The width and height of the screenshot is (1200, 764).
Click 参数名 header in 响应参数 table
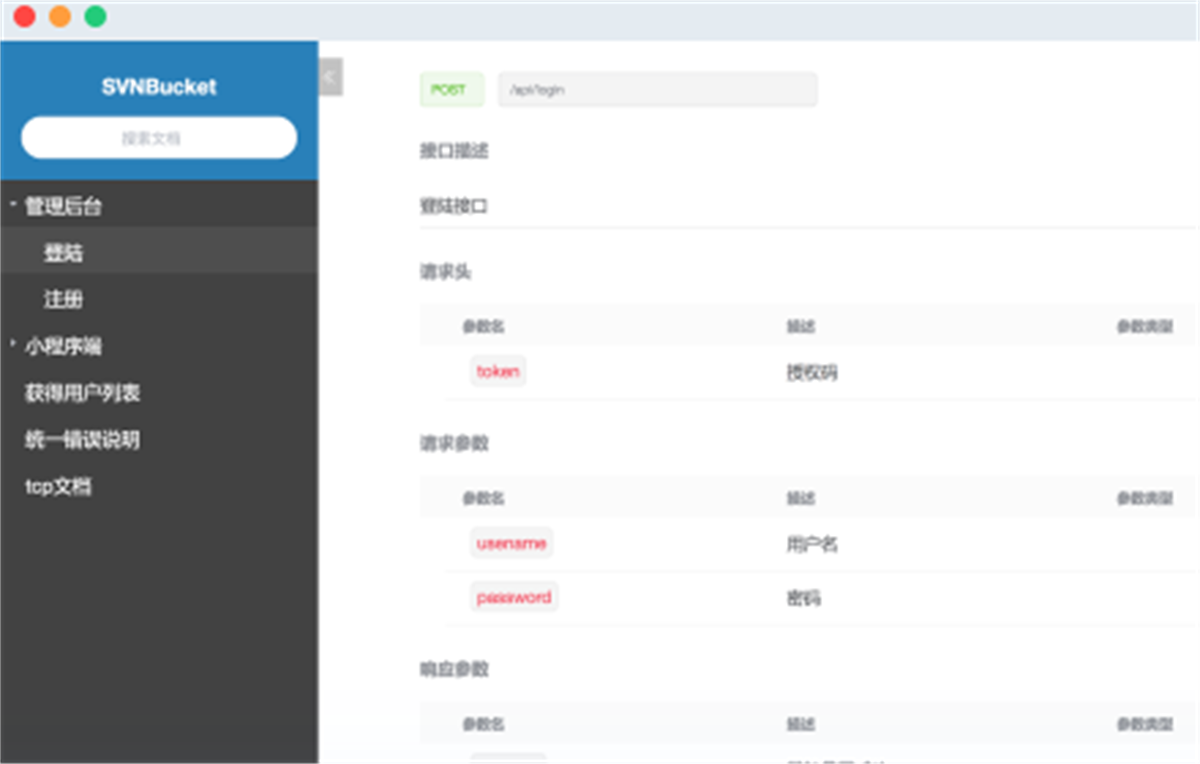point(483,724)
